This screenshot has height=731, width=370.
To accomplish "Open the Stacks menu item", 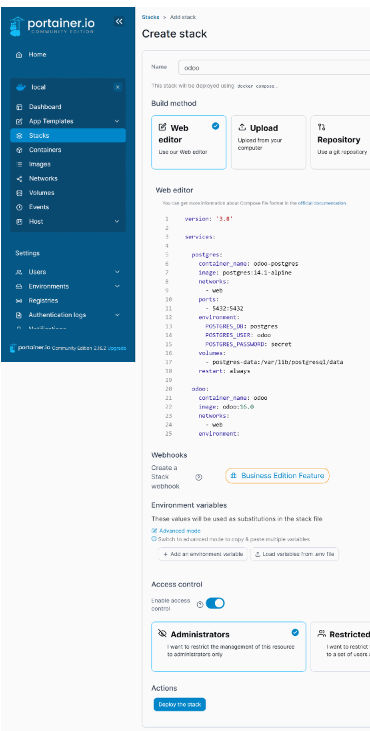I will point(68,136).
